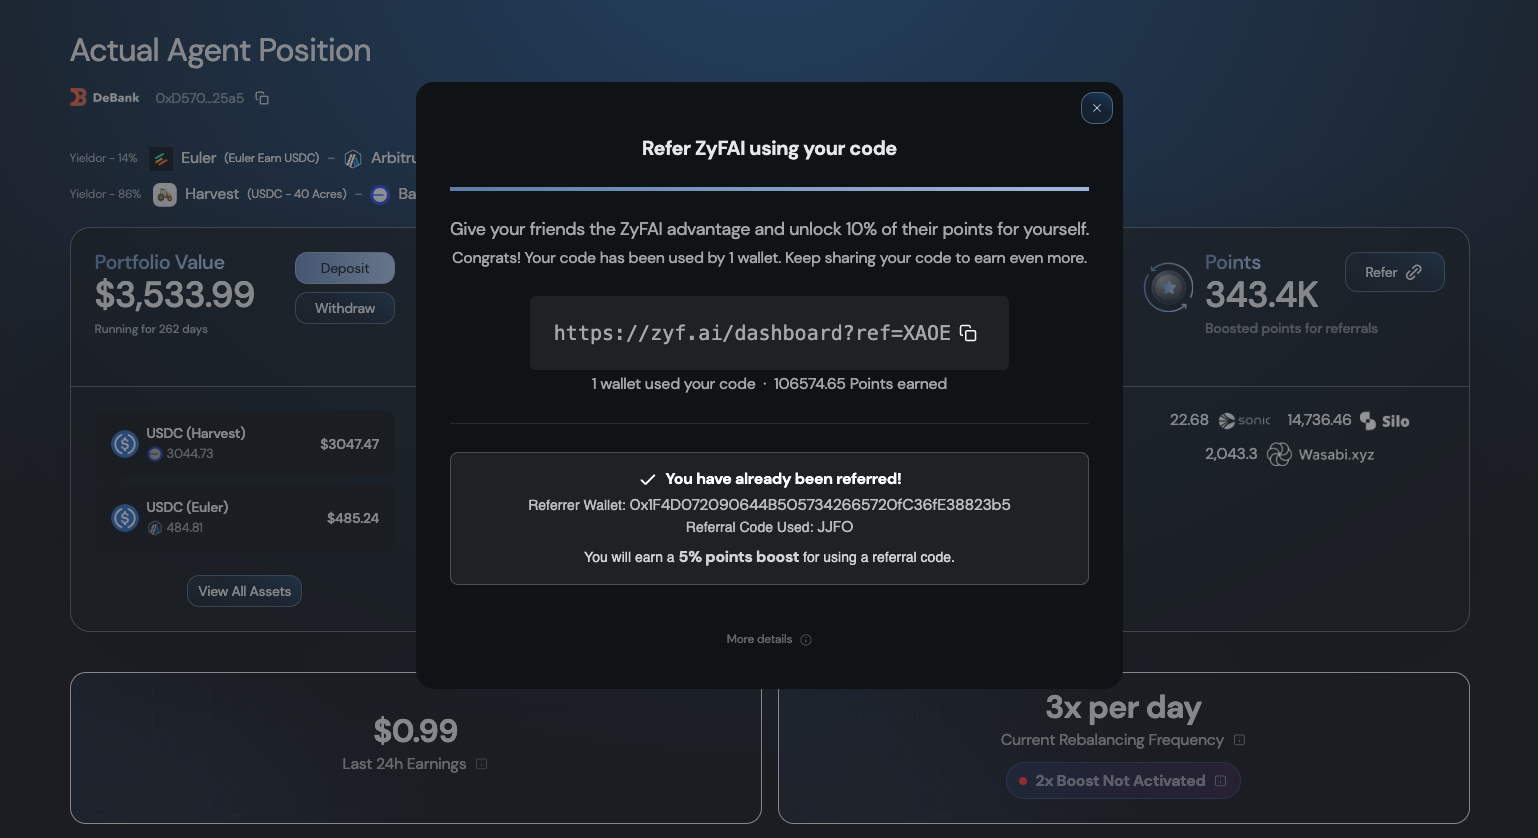Click the info icon beside More details
Image resolution: width=1538 pixels, height=838 pixels.
806,640
